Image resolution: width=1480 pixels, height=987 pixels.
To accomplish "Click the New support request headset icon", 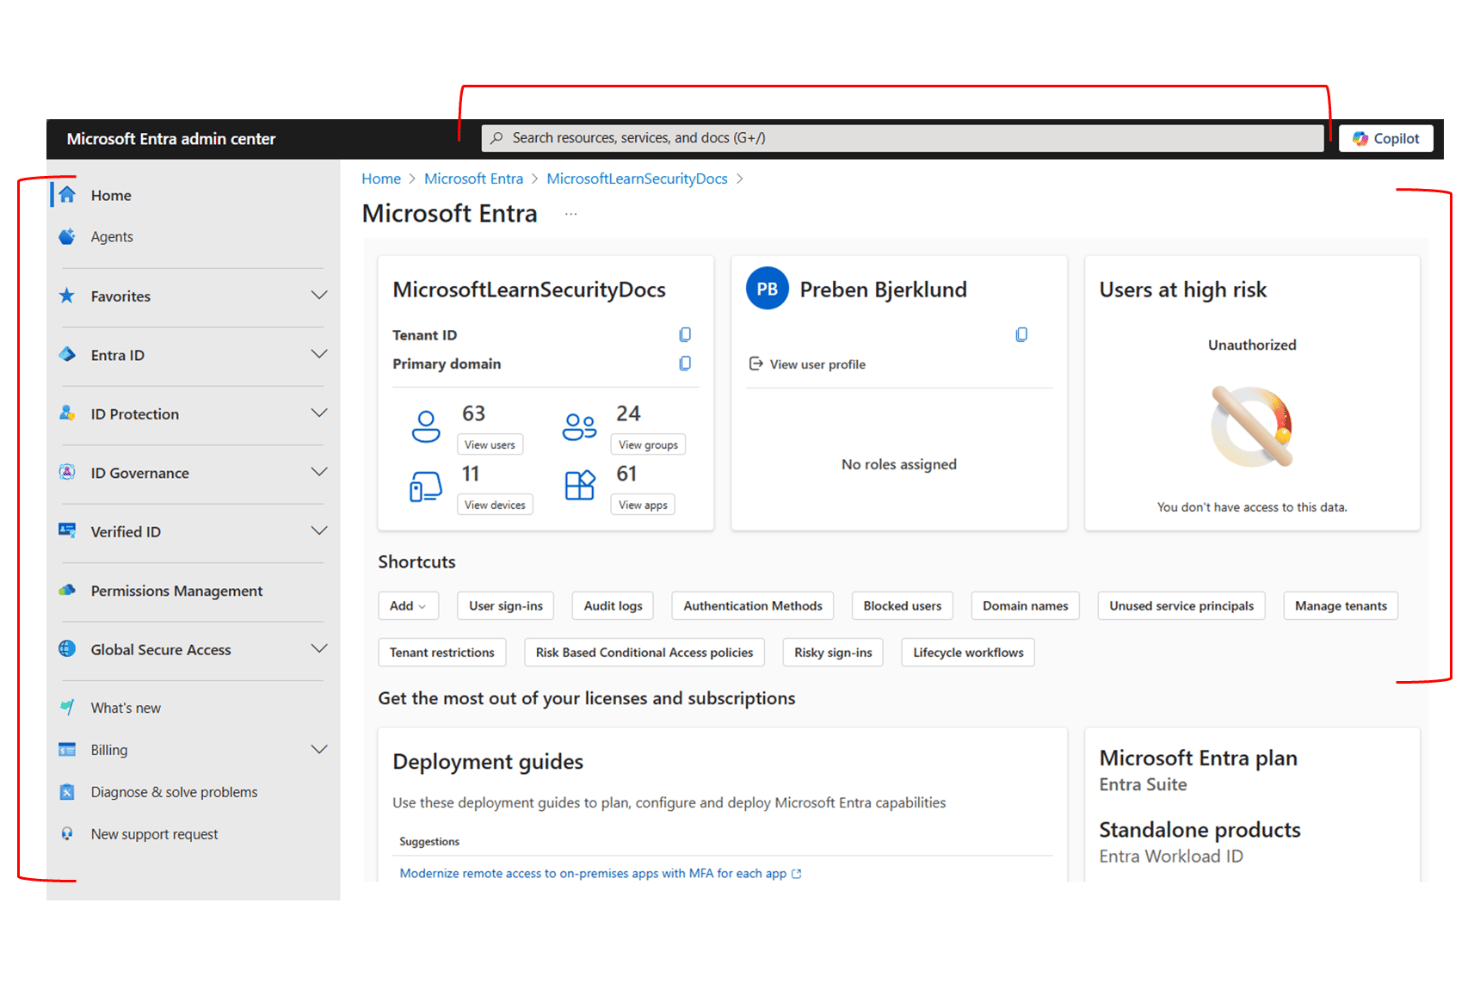I will click(x=67, y=833).
